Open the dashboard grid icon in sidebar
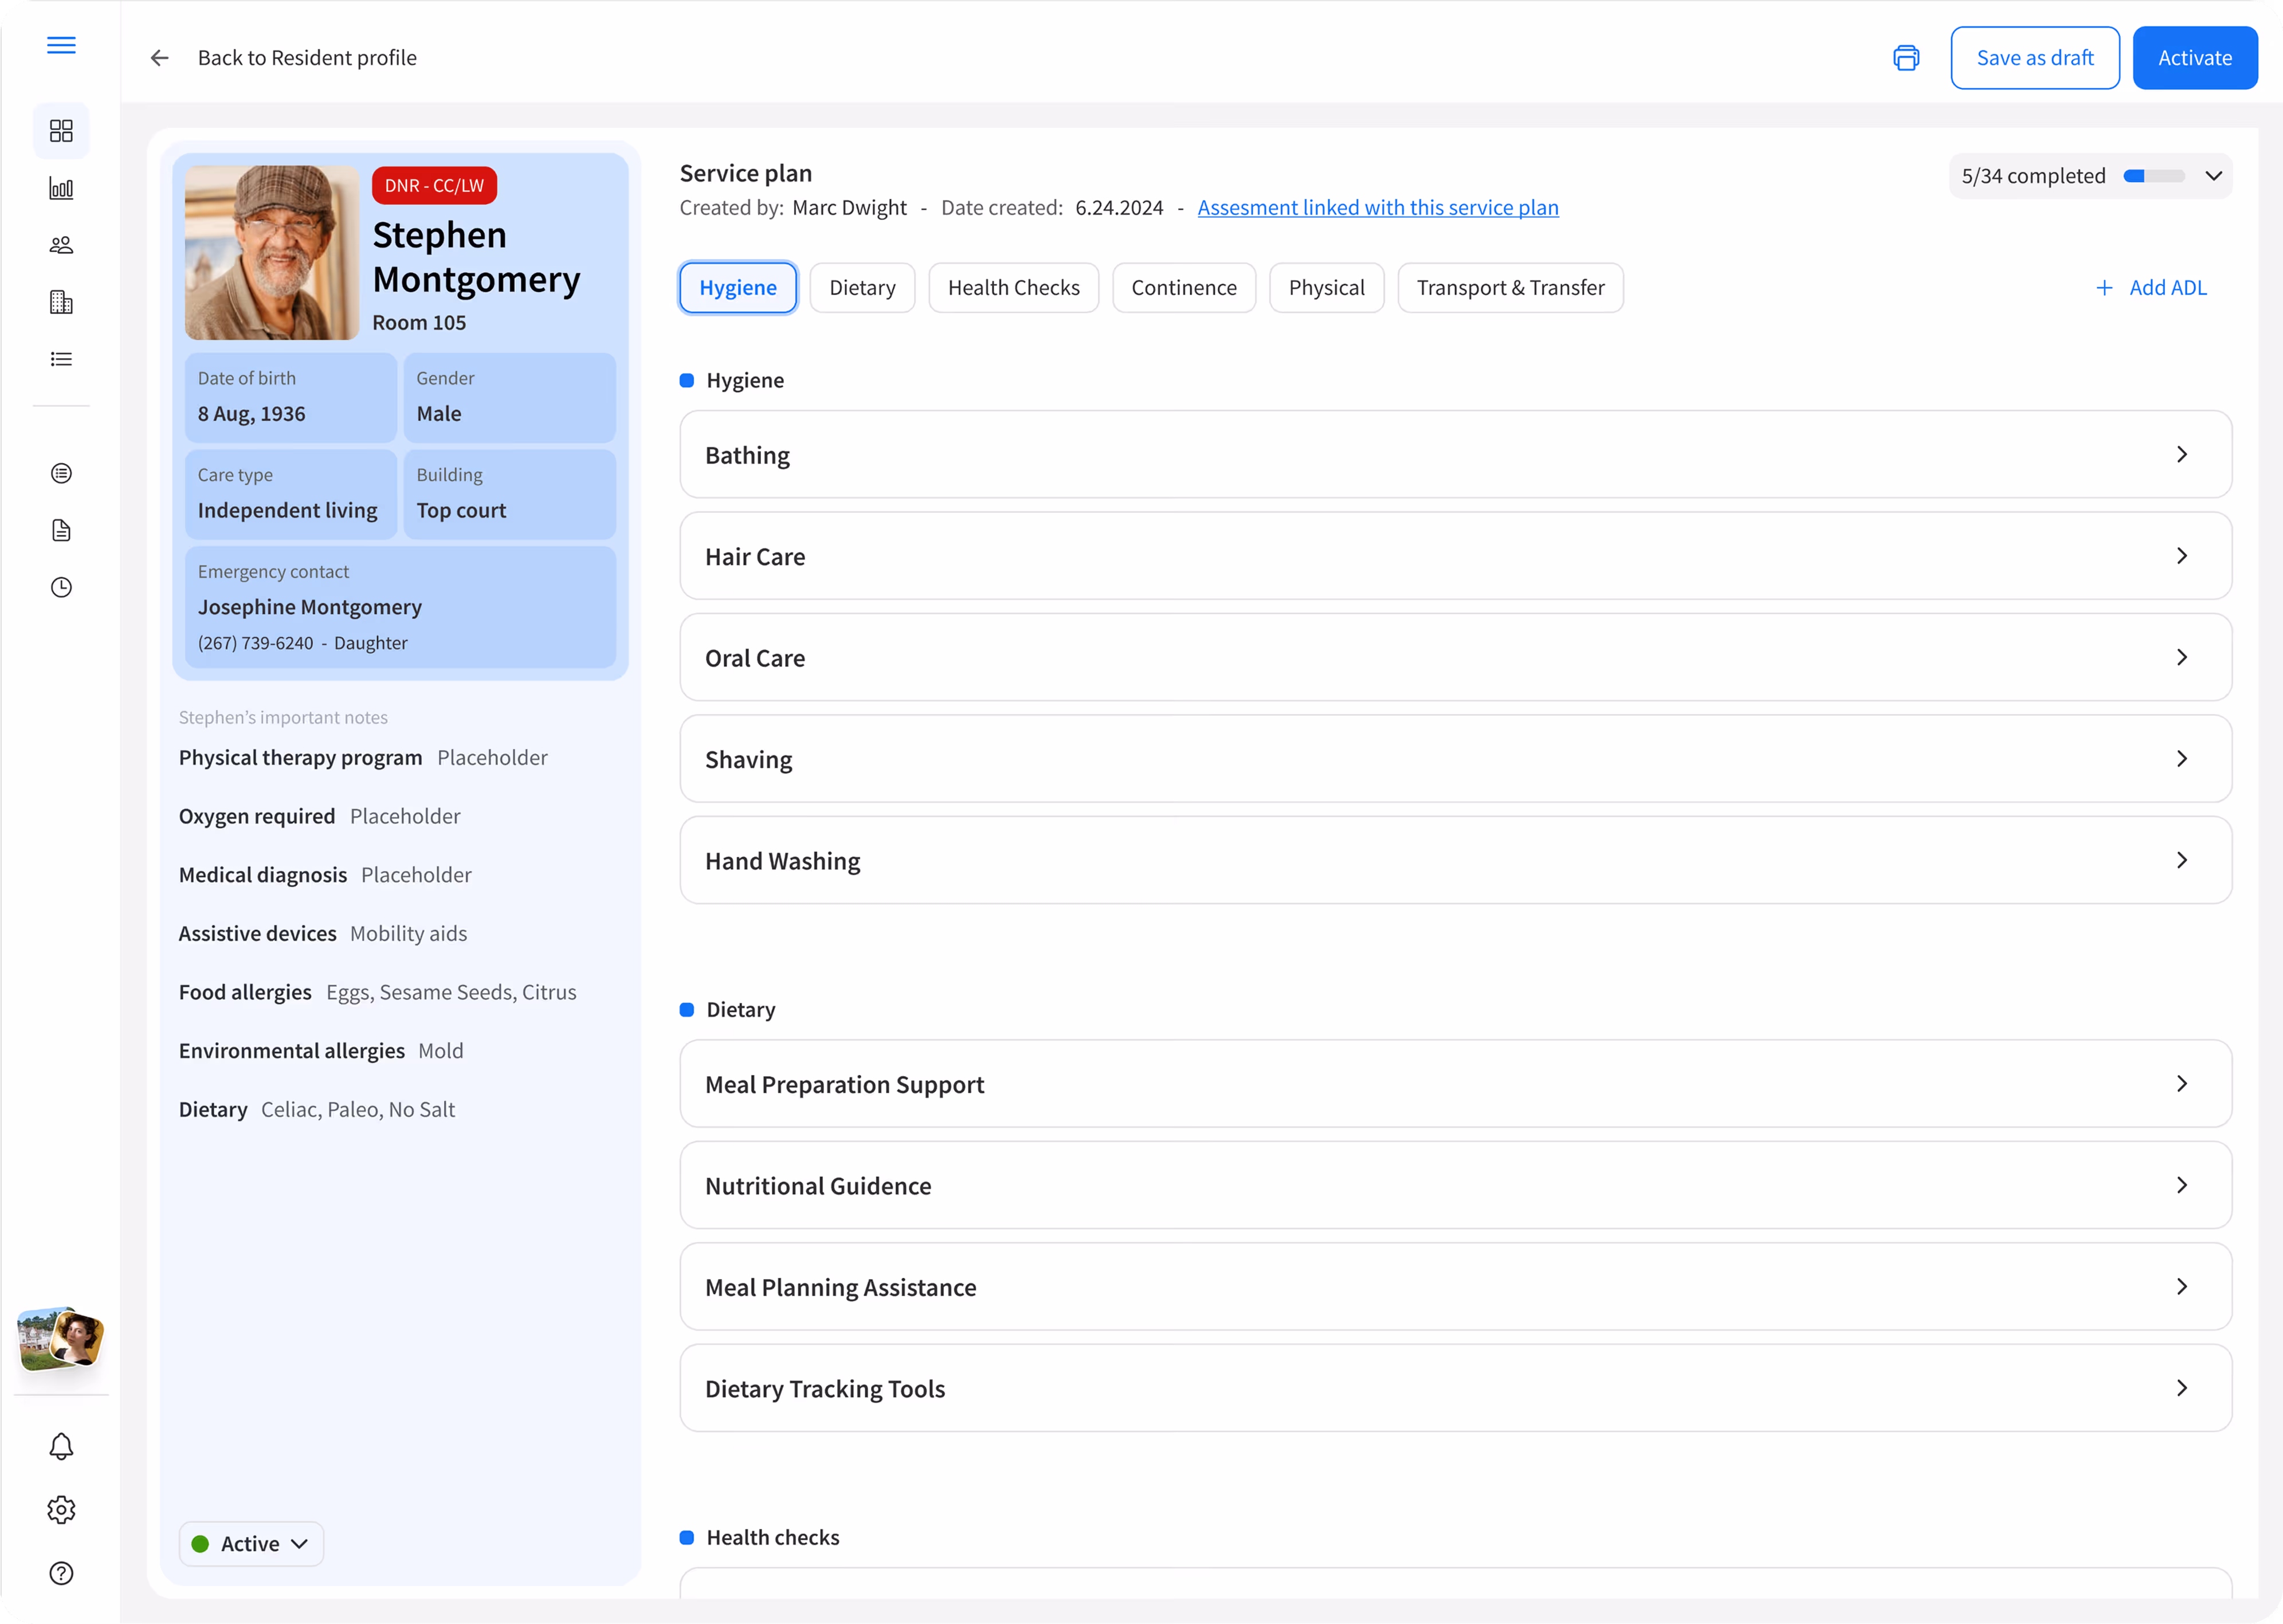 (61, 131)
